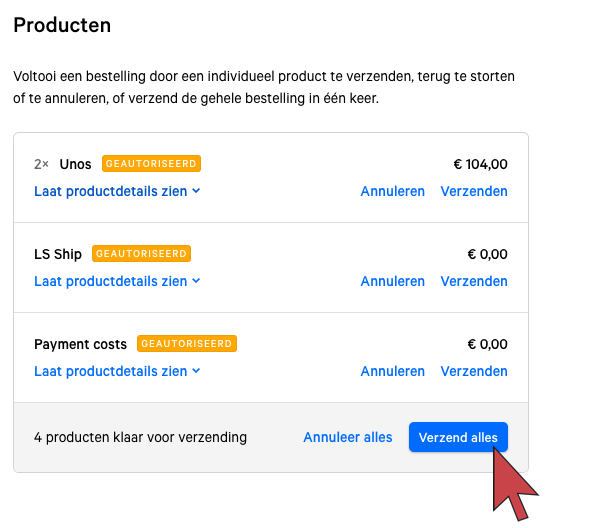The image size is (610, 528).
Task: Click the Geautoriseerd badge next to LS Ship
Action: pyautogui.click(x=141, y=254)
